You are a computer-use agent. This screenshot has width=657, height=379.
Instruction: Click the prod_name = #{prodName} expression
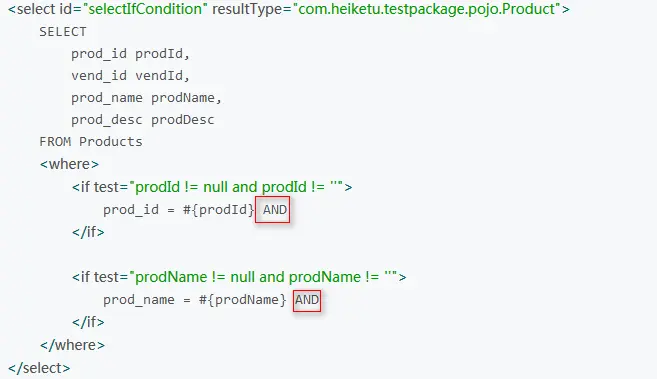tap(195, 300)
